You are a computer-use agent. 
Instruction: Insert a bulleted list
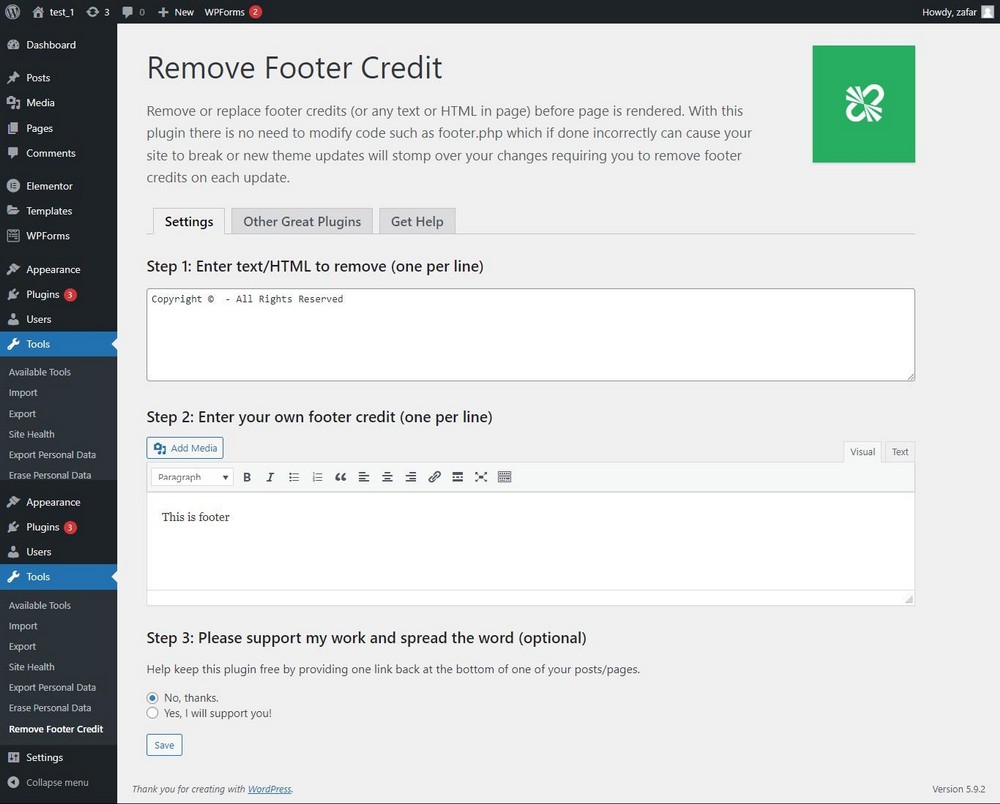293,477
